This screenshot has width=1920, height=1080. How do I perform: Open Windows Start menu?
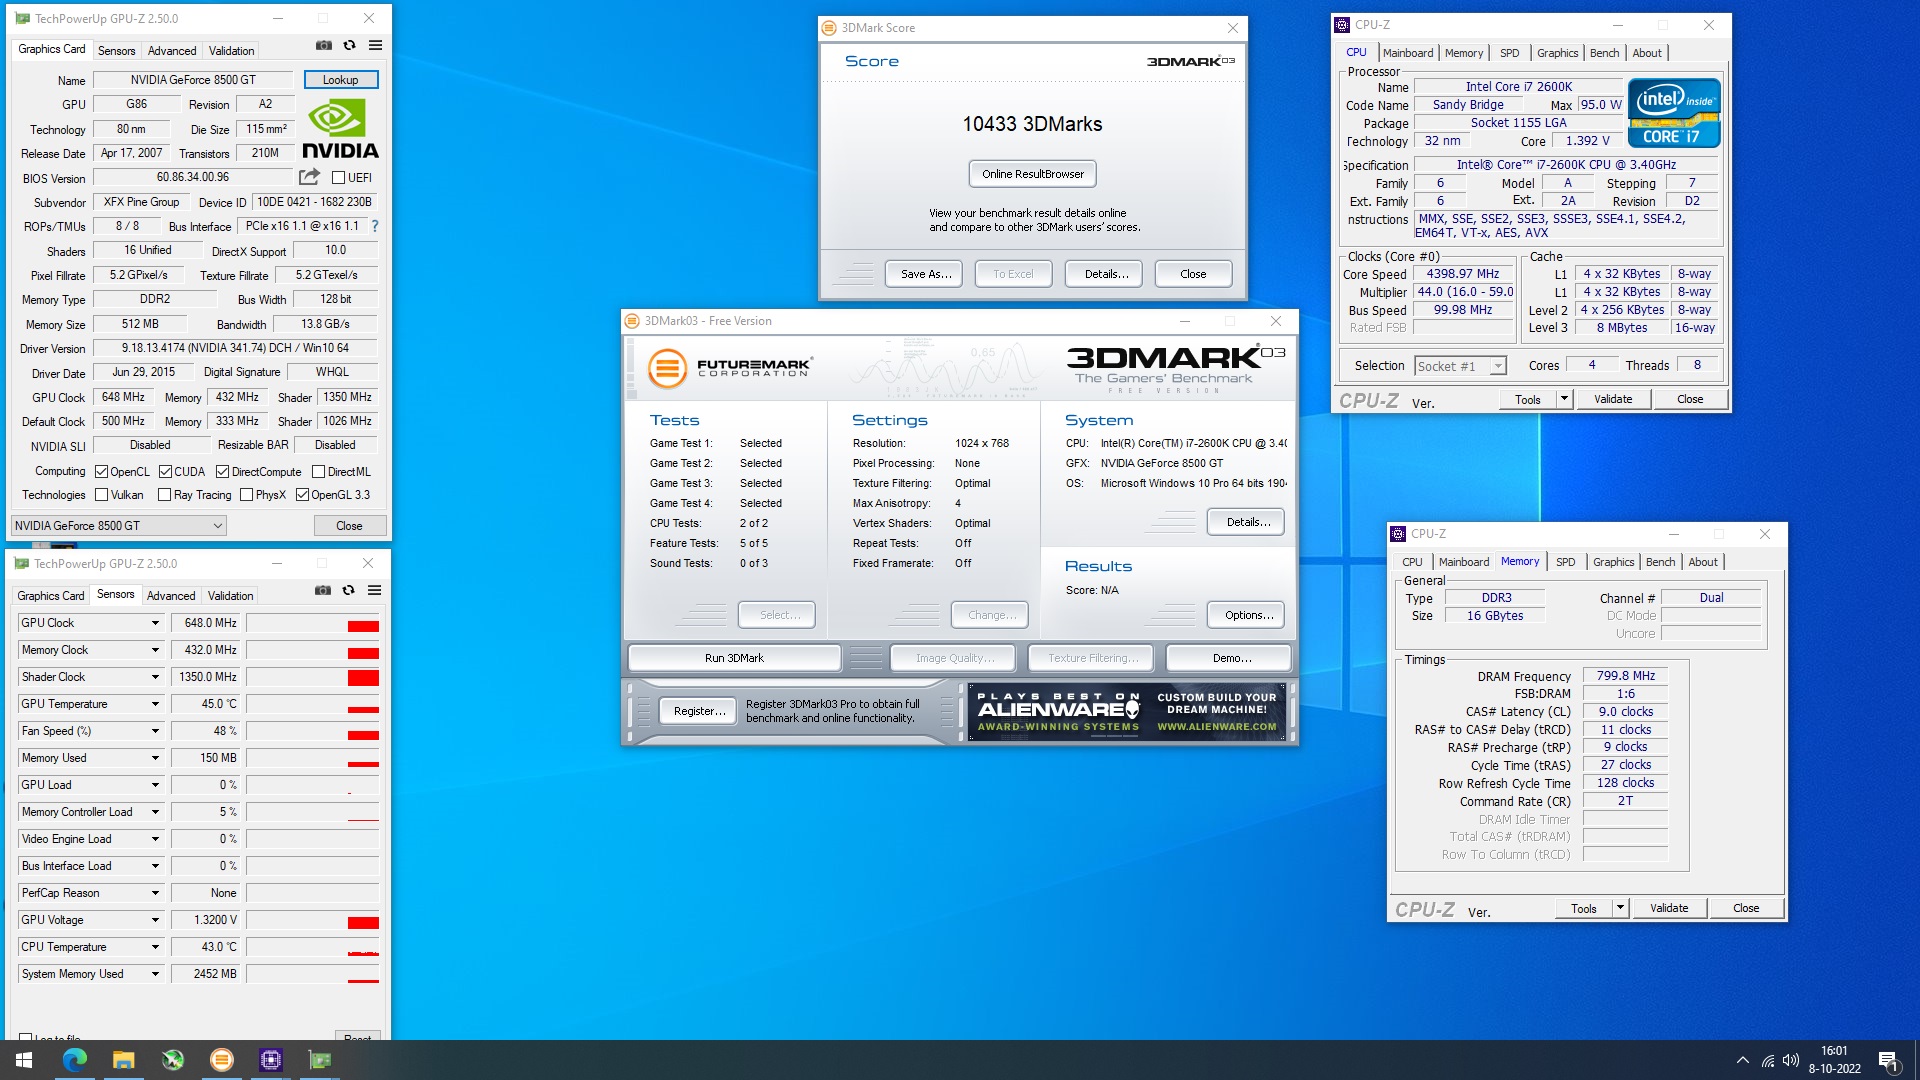pyautogui.click(x=24, y=1060)
